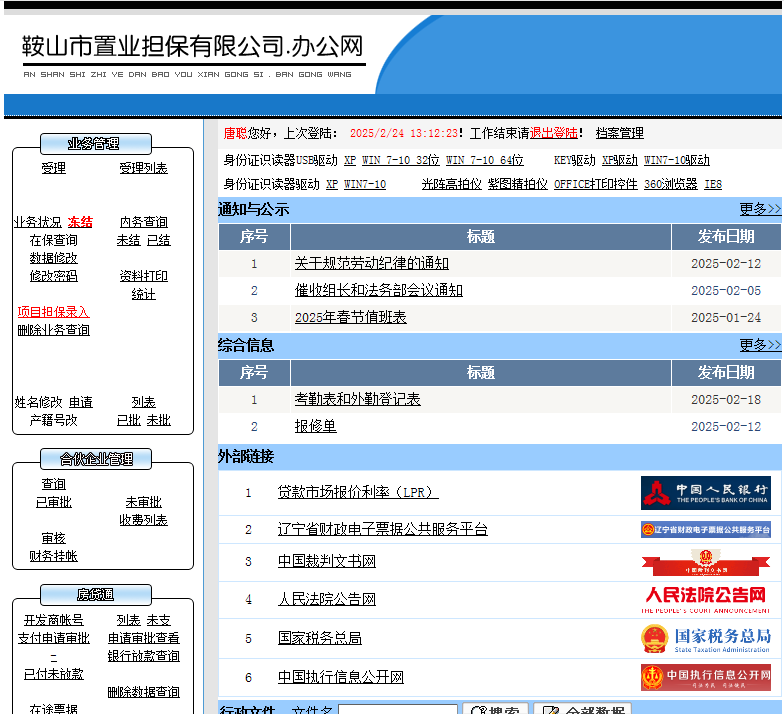Click the 国家税务总局 logo image
The width and height of the screenshot is (784, 714).
[x=706, y=638]
